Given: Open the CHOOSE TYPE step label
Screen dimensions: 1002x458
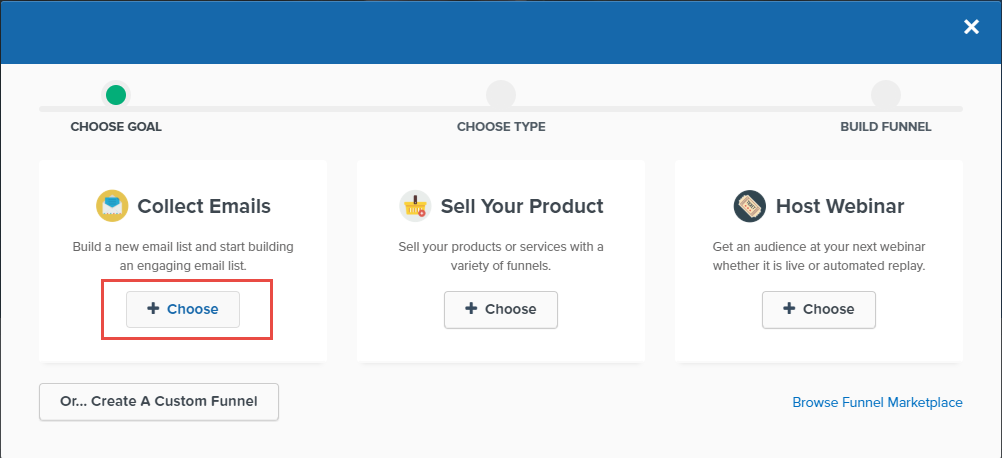Looking at the screenshot, I should coord(501,127).
